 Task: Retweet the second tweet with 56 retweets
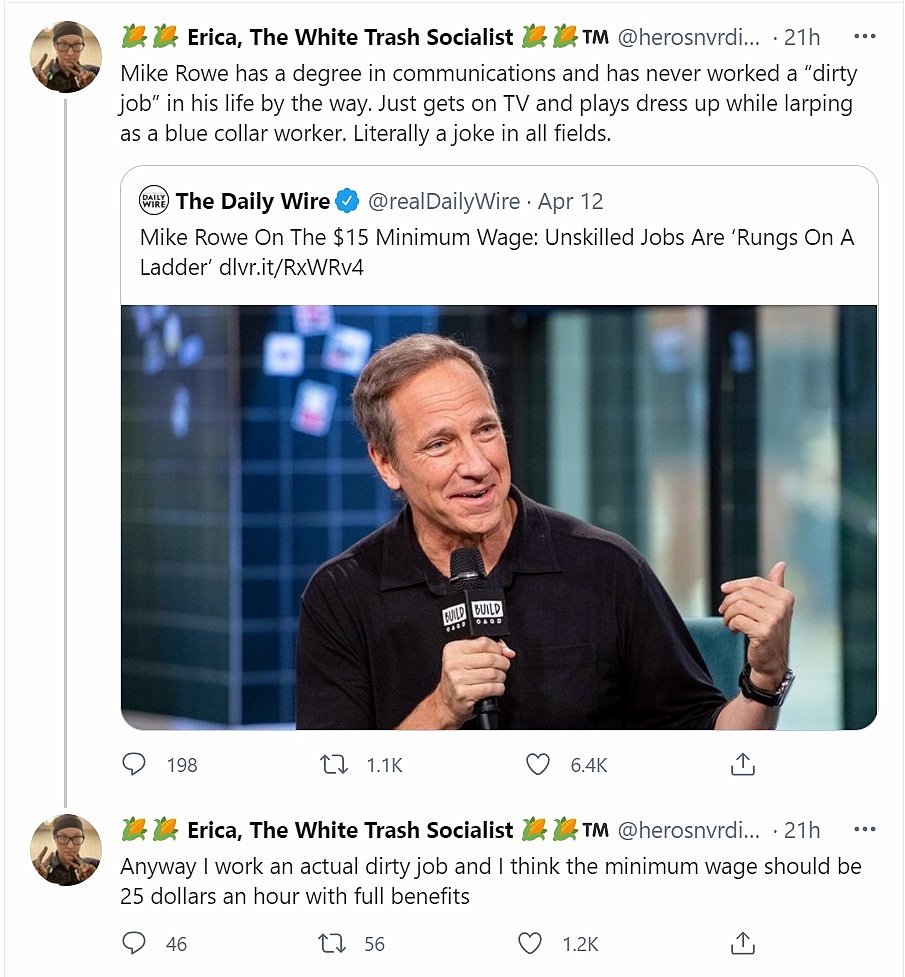click(333, 943)
